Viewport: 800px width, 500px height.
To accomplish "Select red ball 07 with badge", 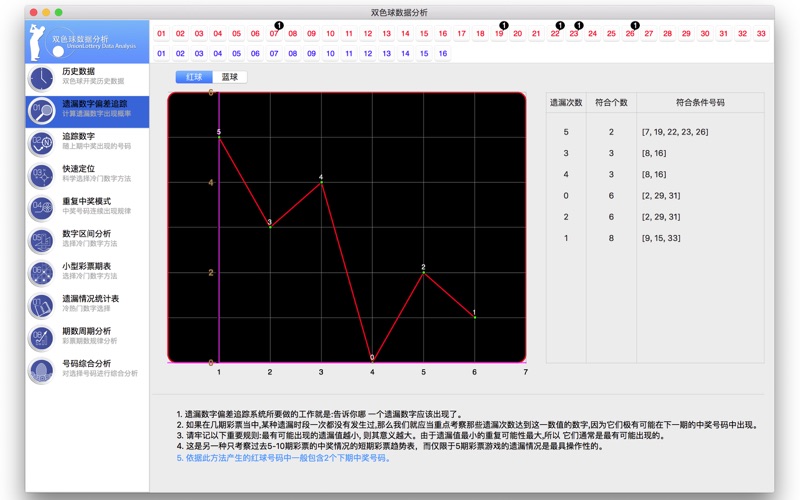I will click(x=274, y=34).
